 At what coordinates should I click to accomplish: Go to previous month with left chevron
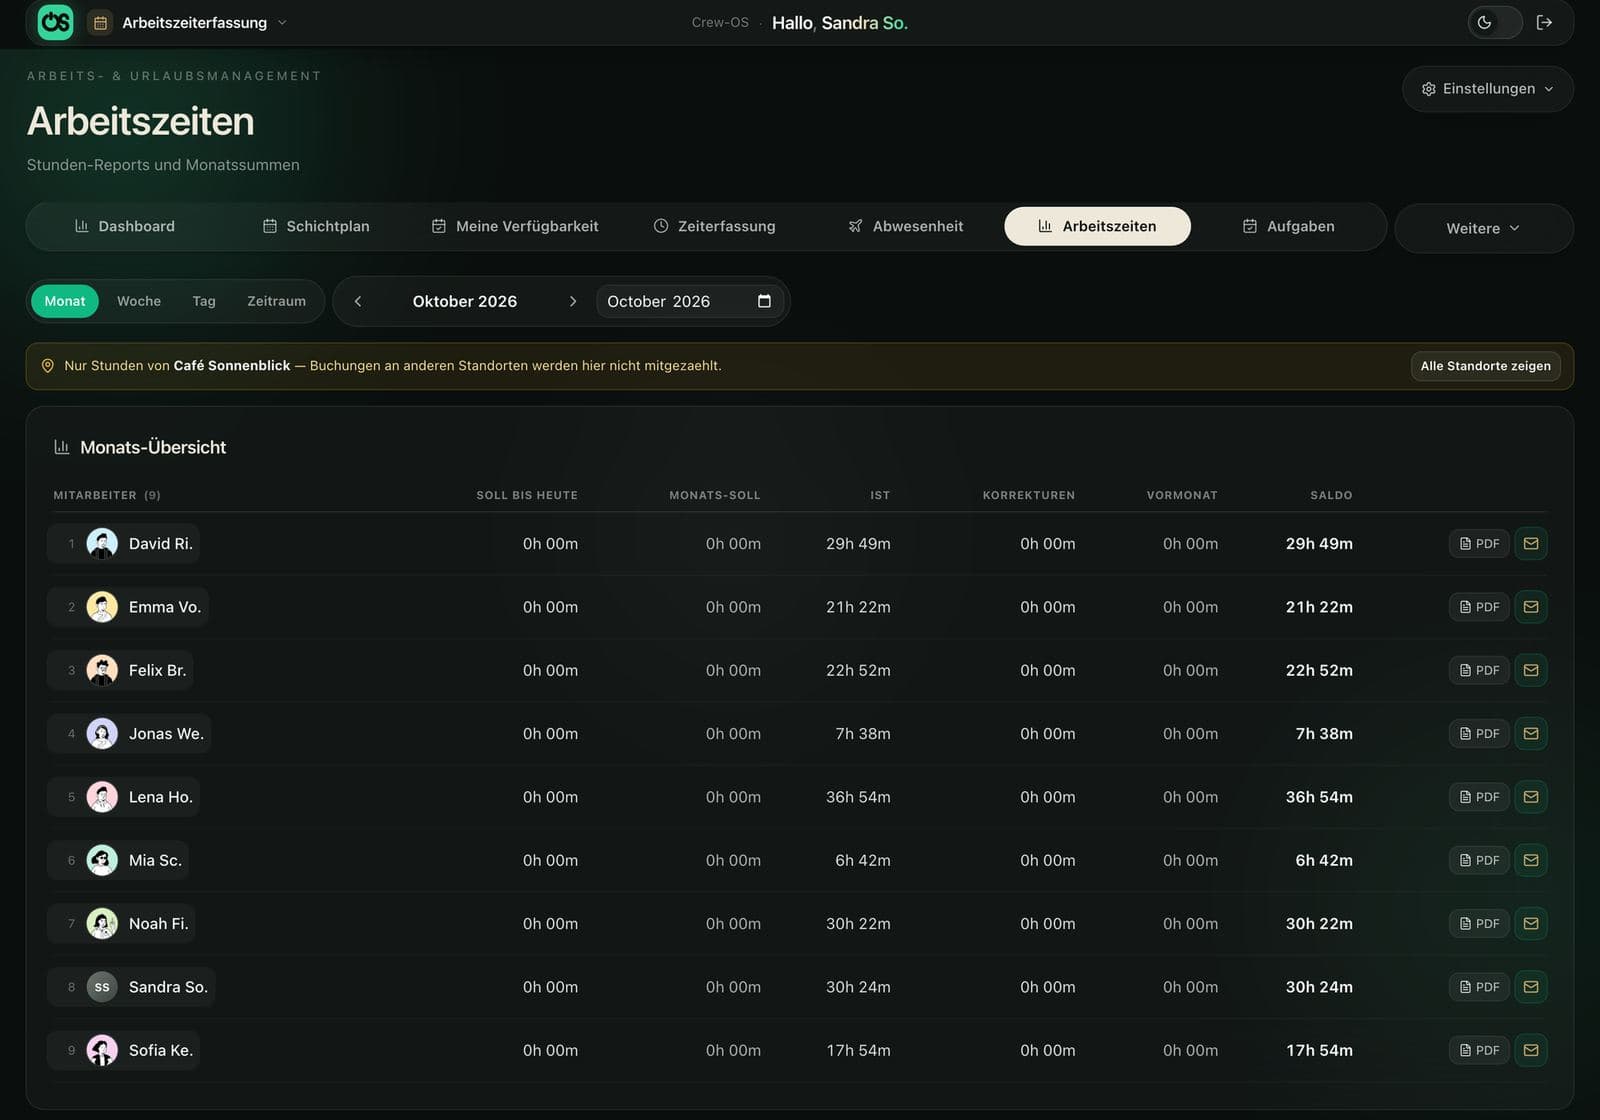pyautogui.click(x=358, y=301)
